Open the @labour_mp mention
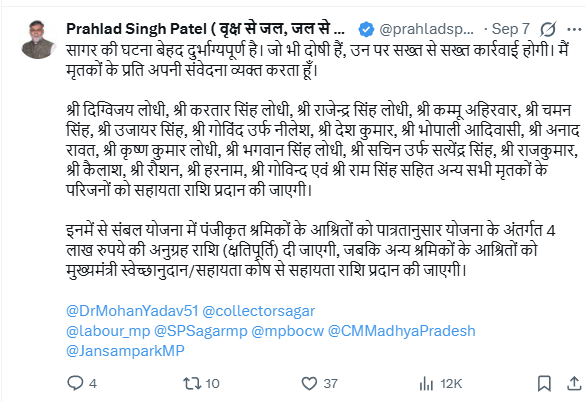The image size is (586, 402). (x=108, y=331)
